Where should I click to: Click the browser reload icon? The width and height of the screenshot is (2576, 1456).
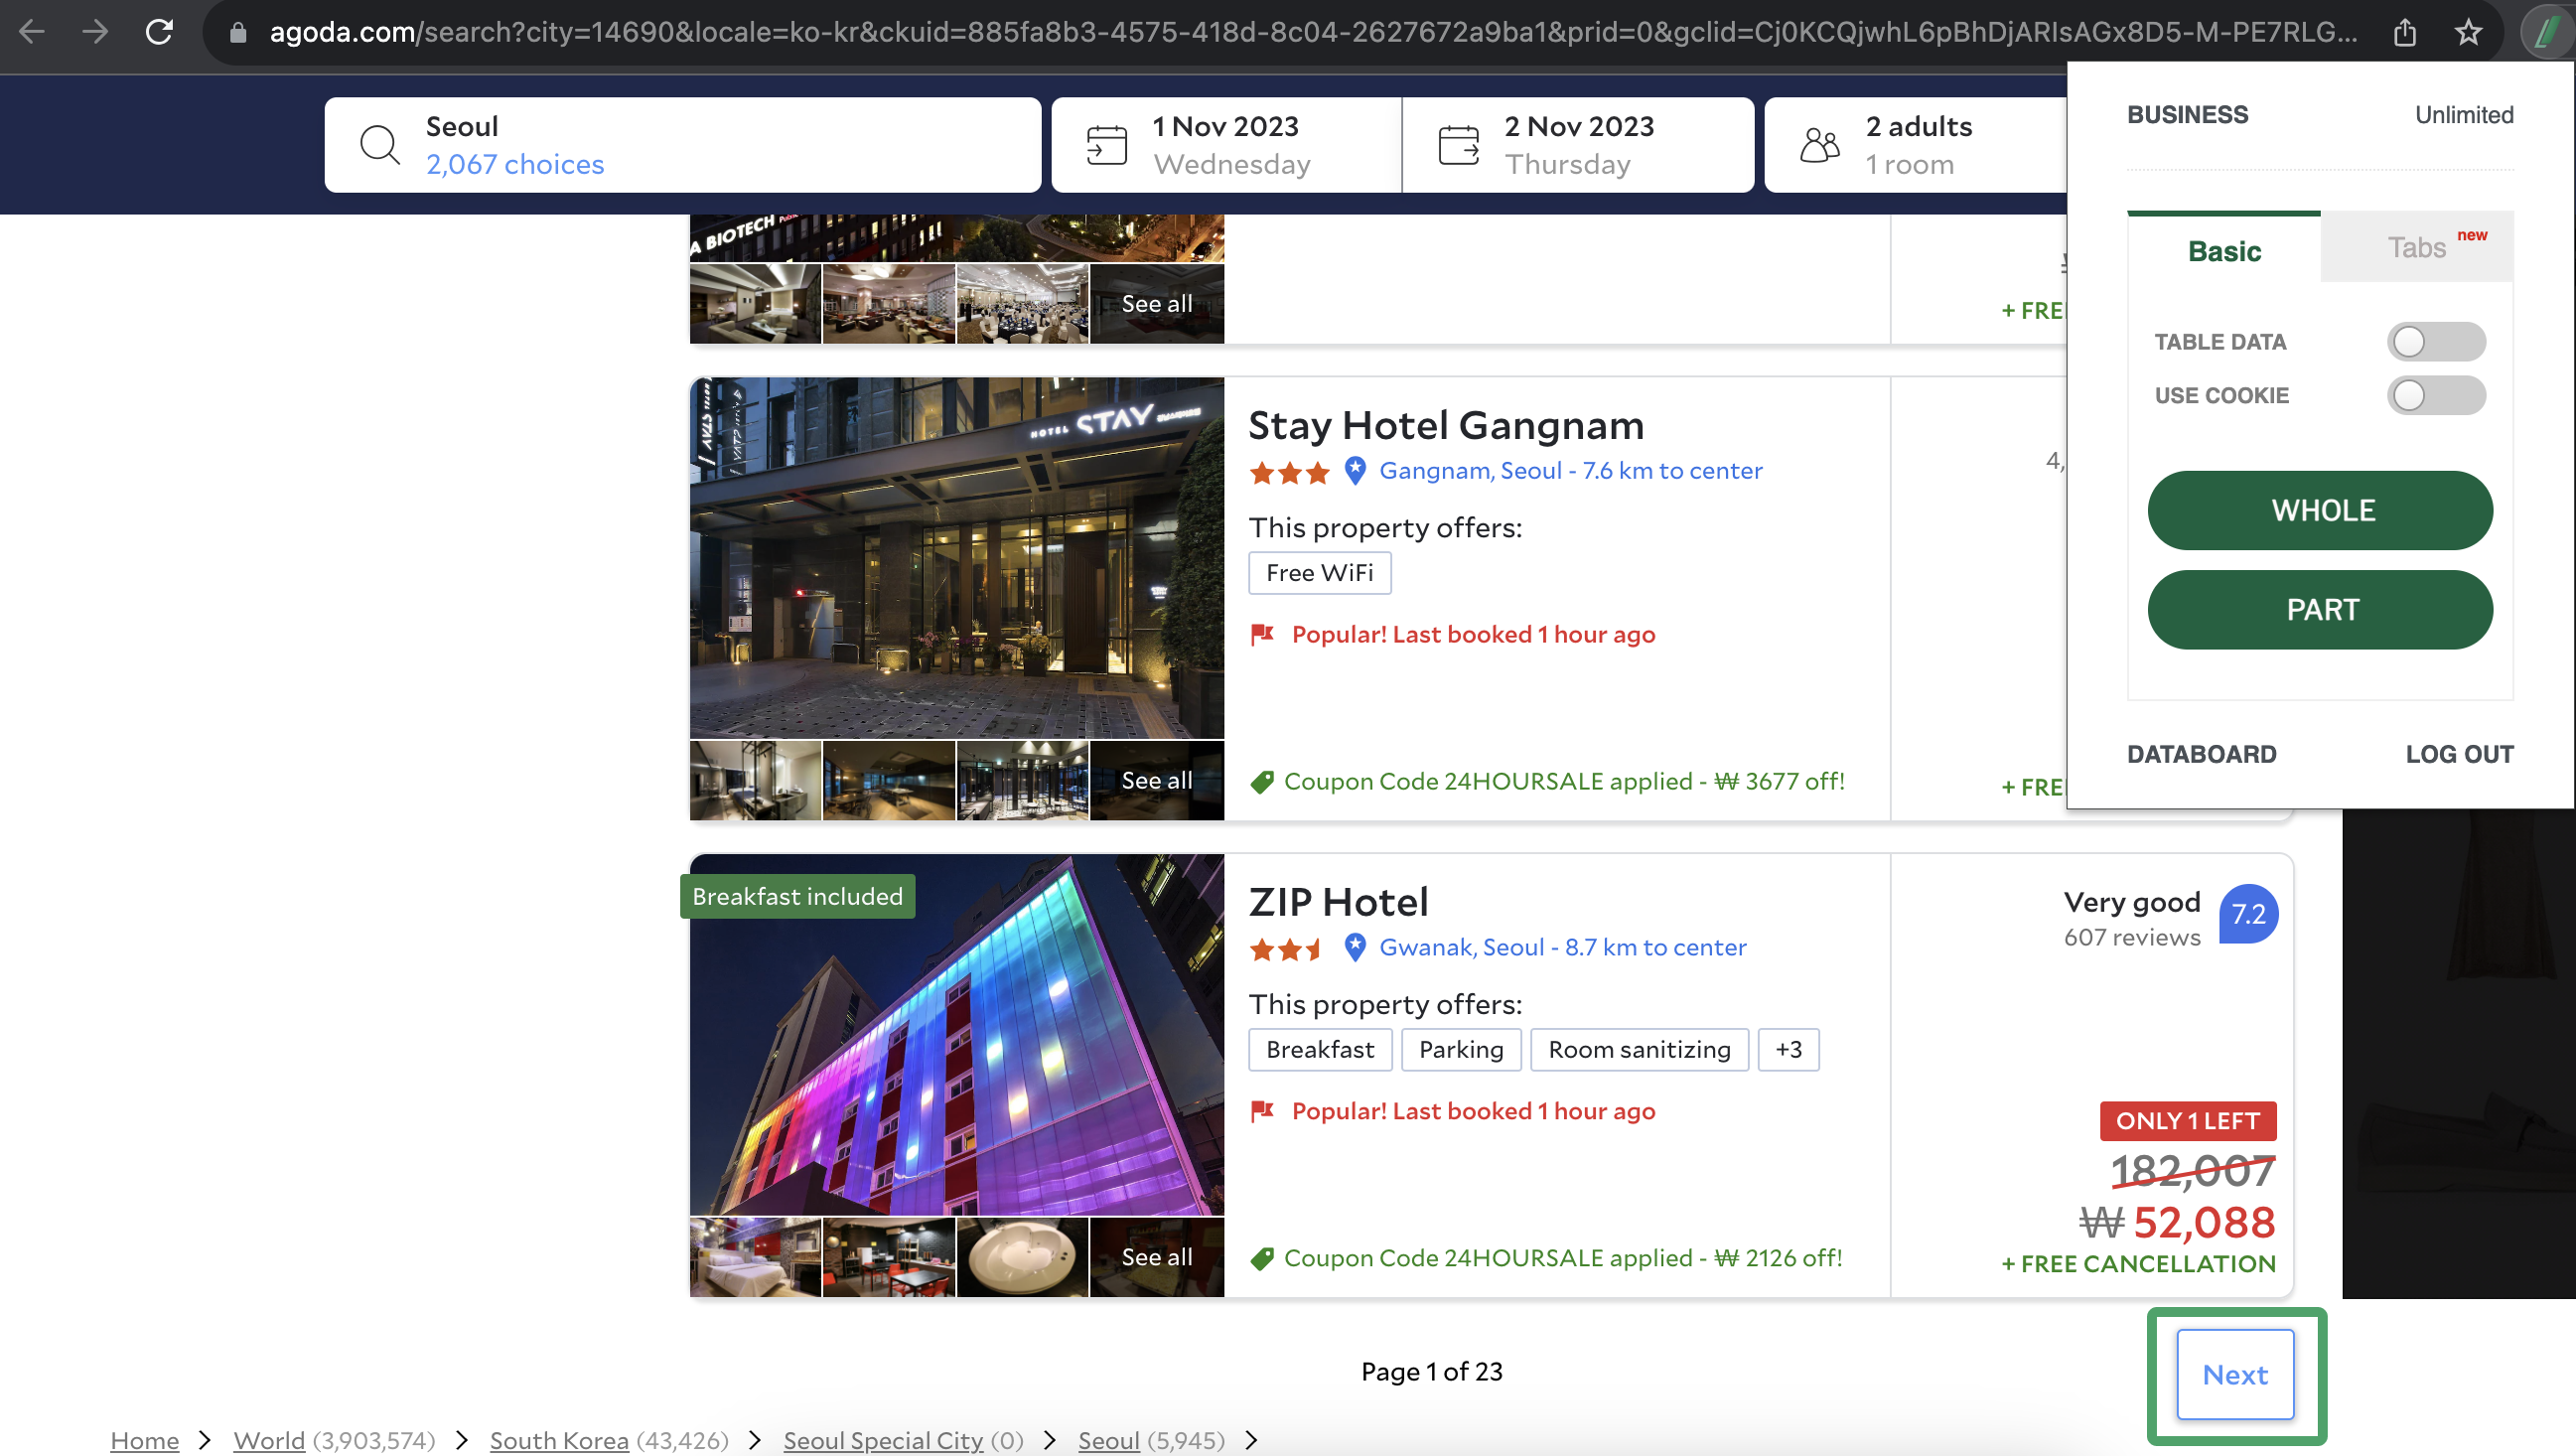159,32
